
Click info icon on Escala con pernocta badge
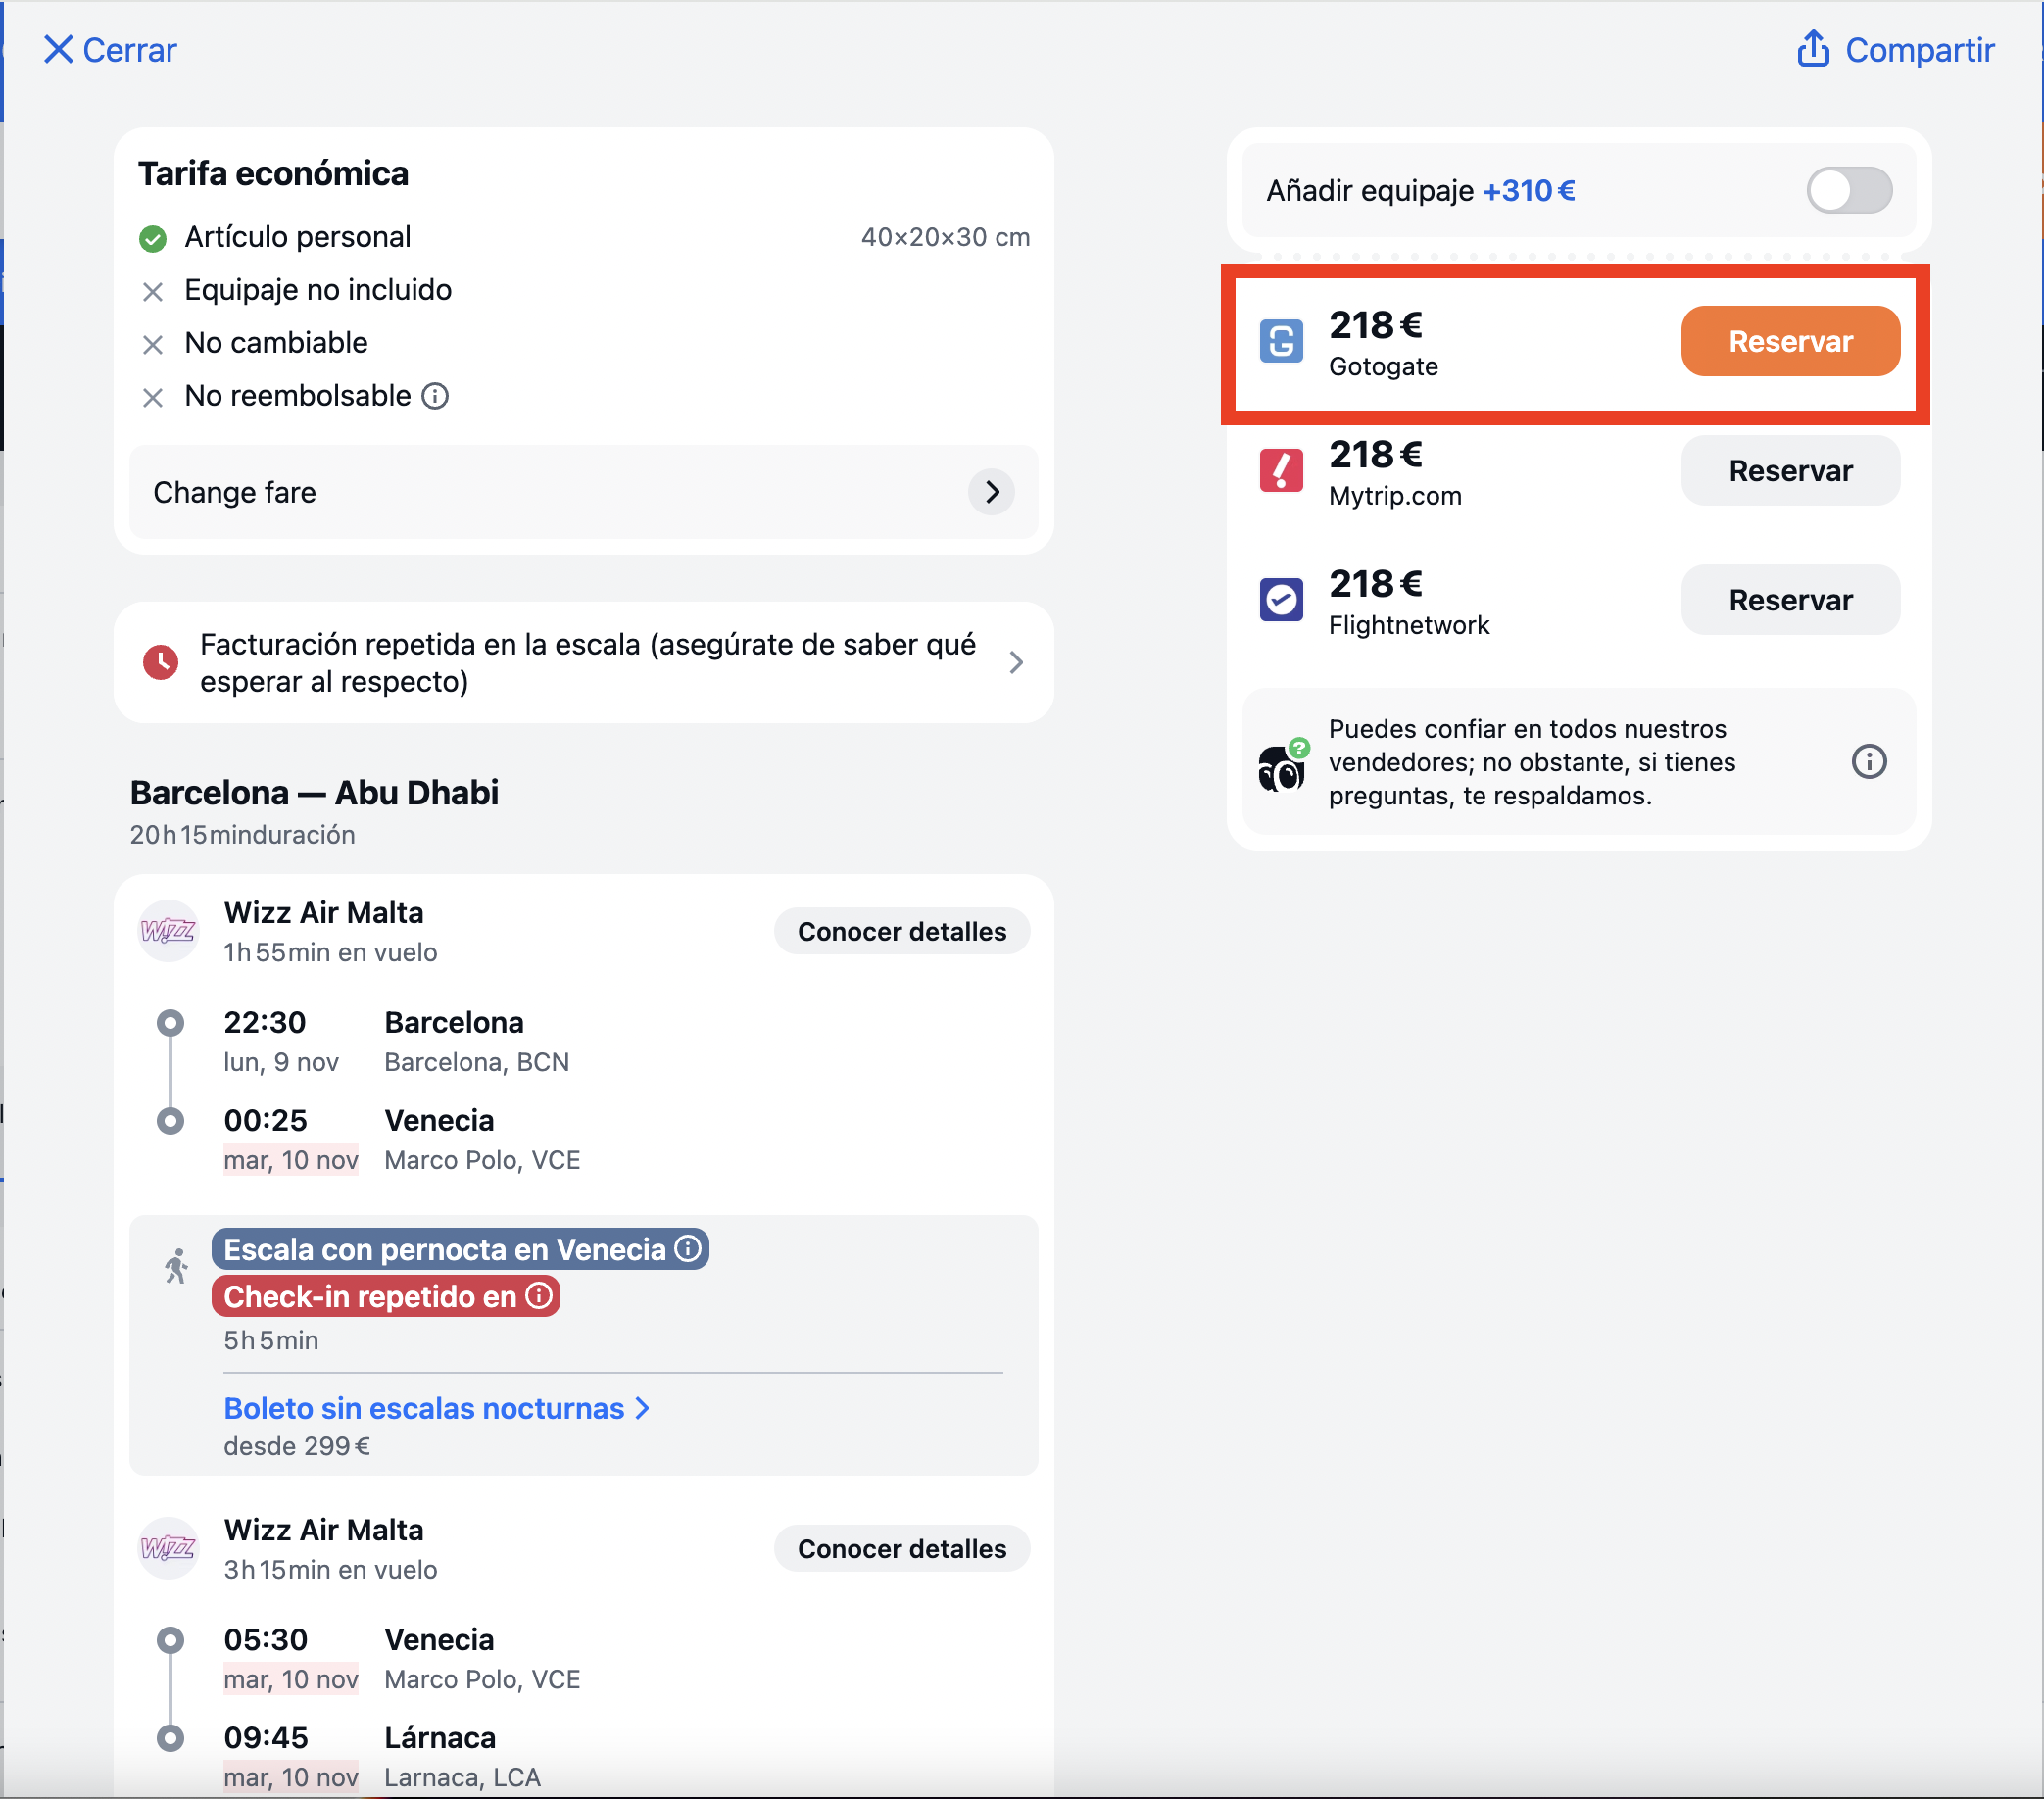[x=688, y=1248]
